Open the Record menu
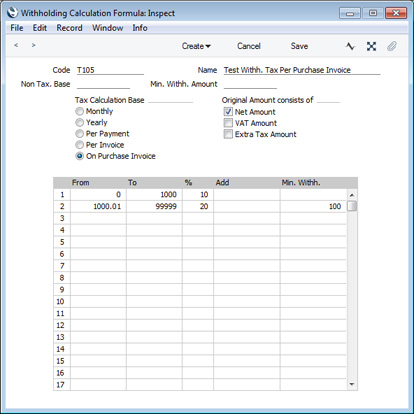This screenshot has width=414, height=414. [69, 28]
